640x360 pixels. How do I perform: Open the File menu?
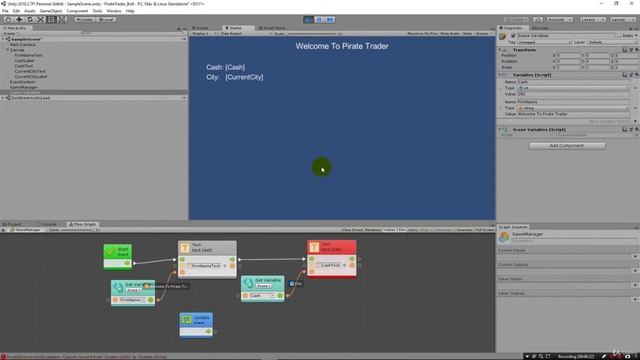pos(5,11)
